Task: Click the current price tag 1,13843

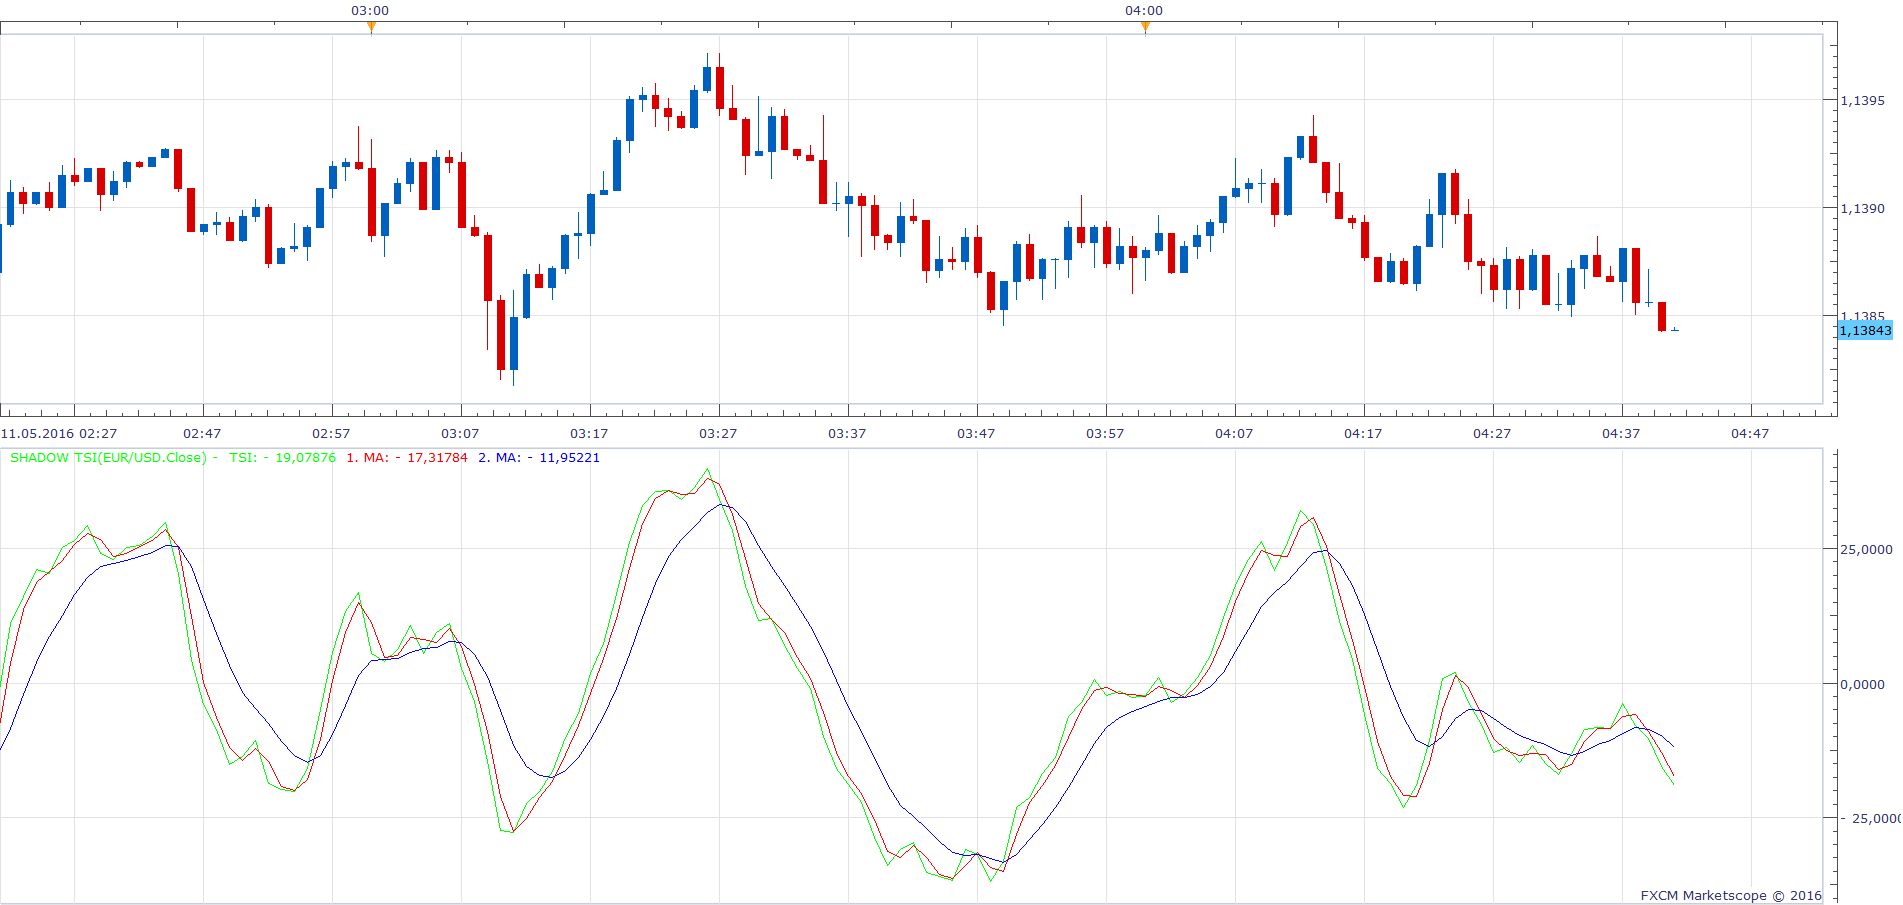Action: coord(1866,331)
